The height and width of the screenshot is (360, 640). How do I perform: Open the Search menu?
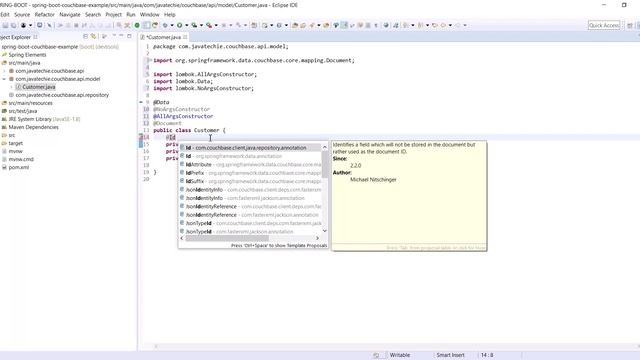93,15
